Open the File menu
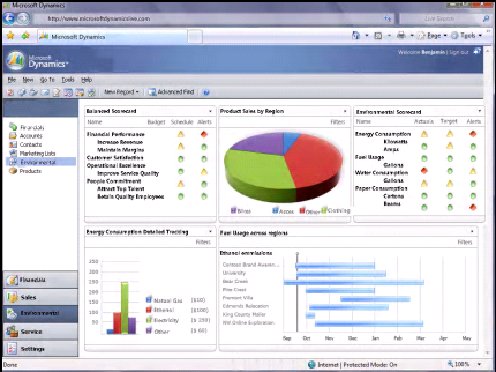Image resolution: width=496 pixels, height=372 pixels. [12, 80]
